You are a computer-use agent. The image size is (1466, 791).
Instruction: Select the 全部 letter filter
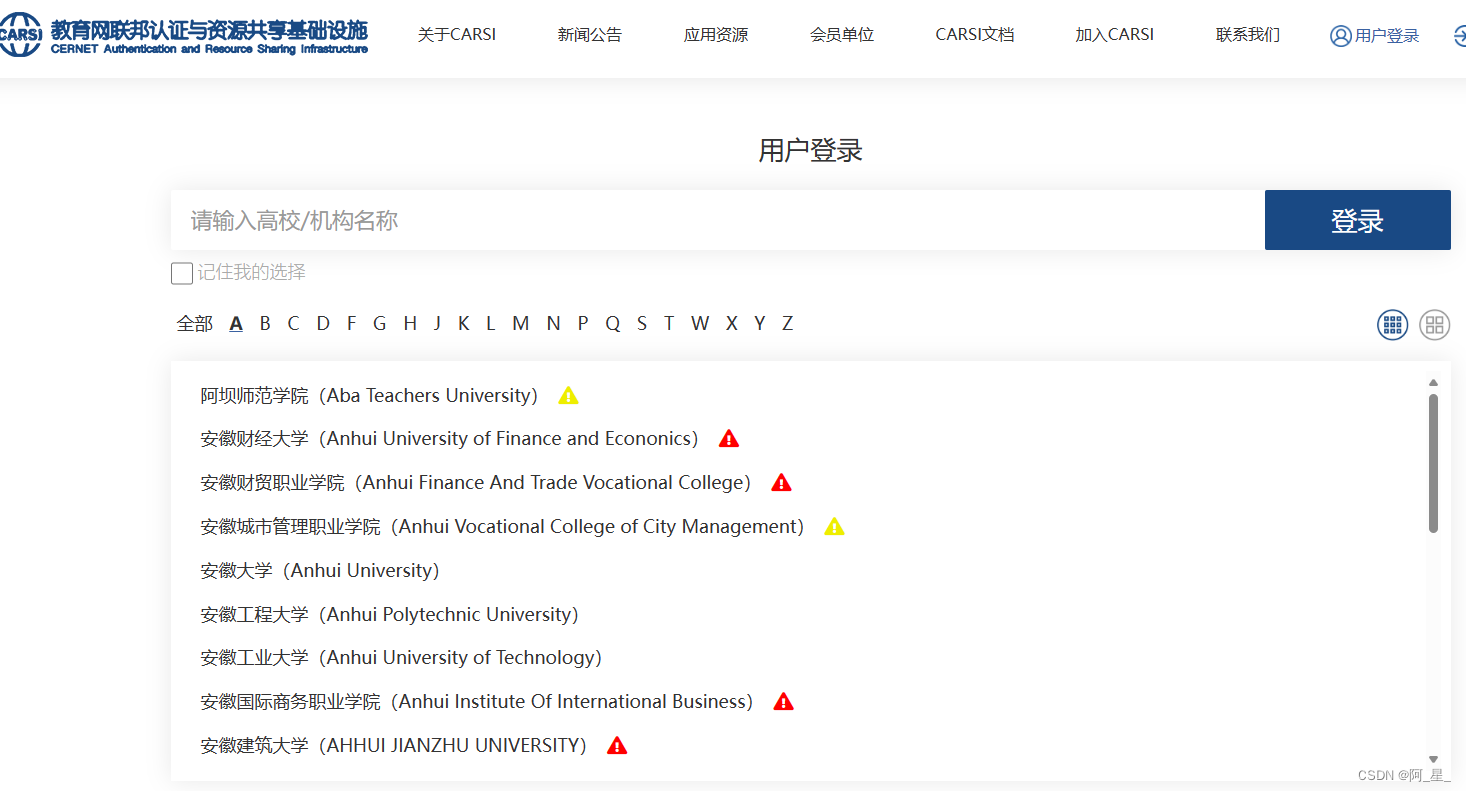[x=195, y=323]
